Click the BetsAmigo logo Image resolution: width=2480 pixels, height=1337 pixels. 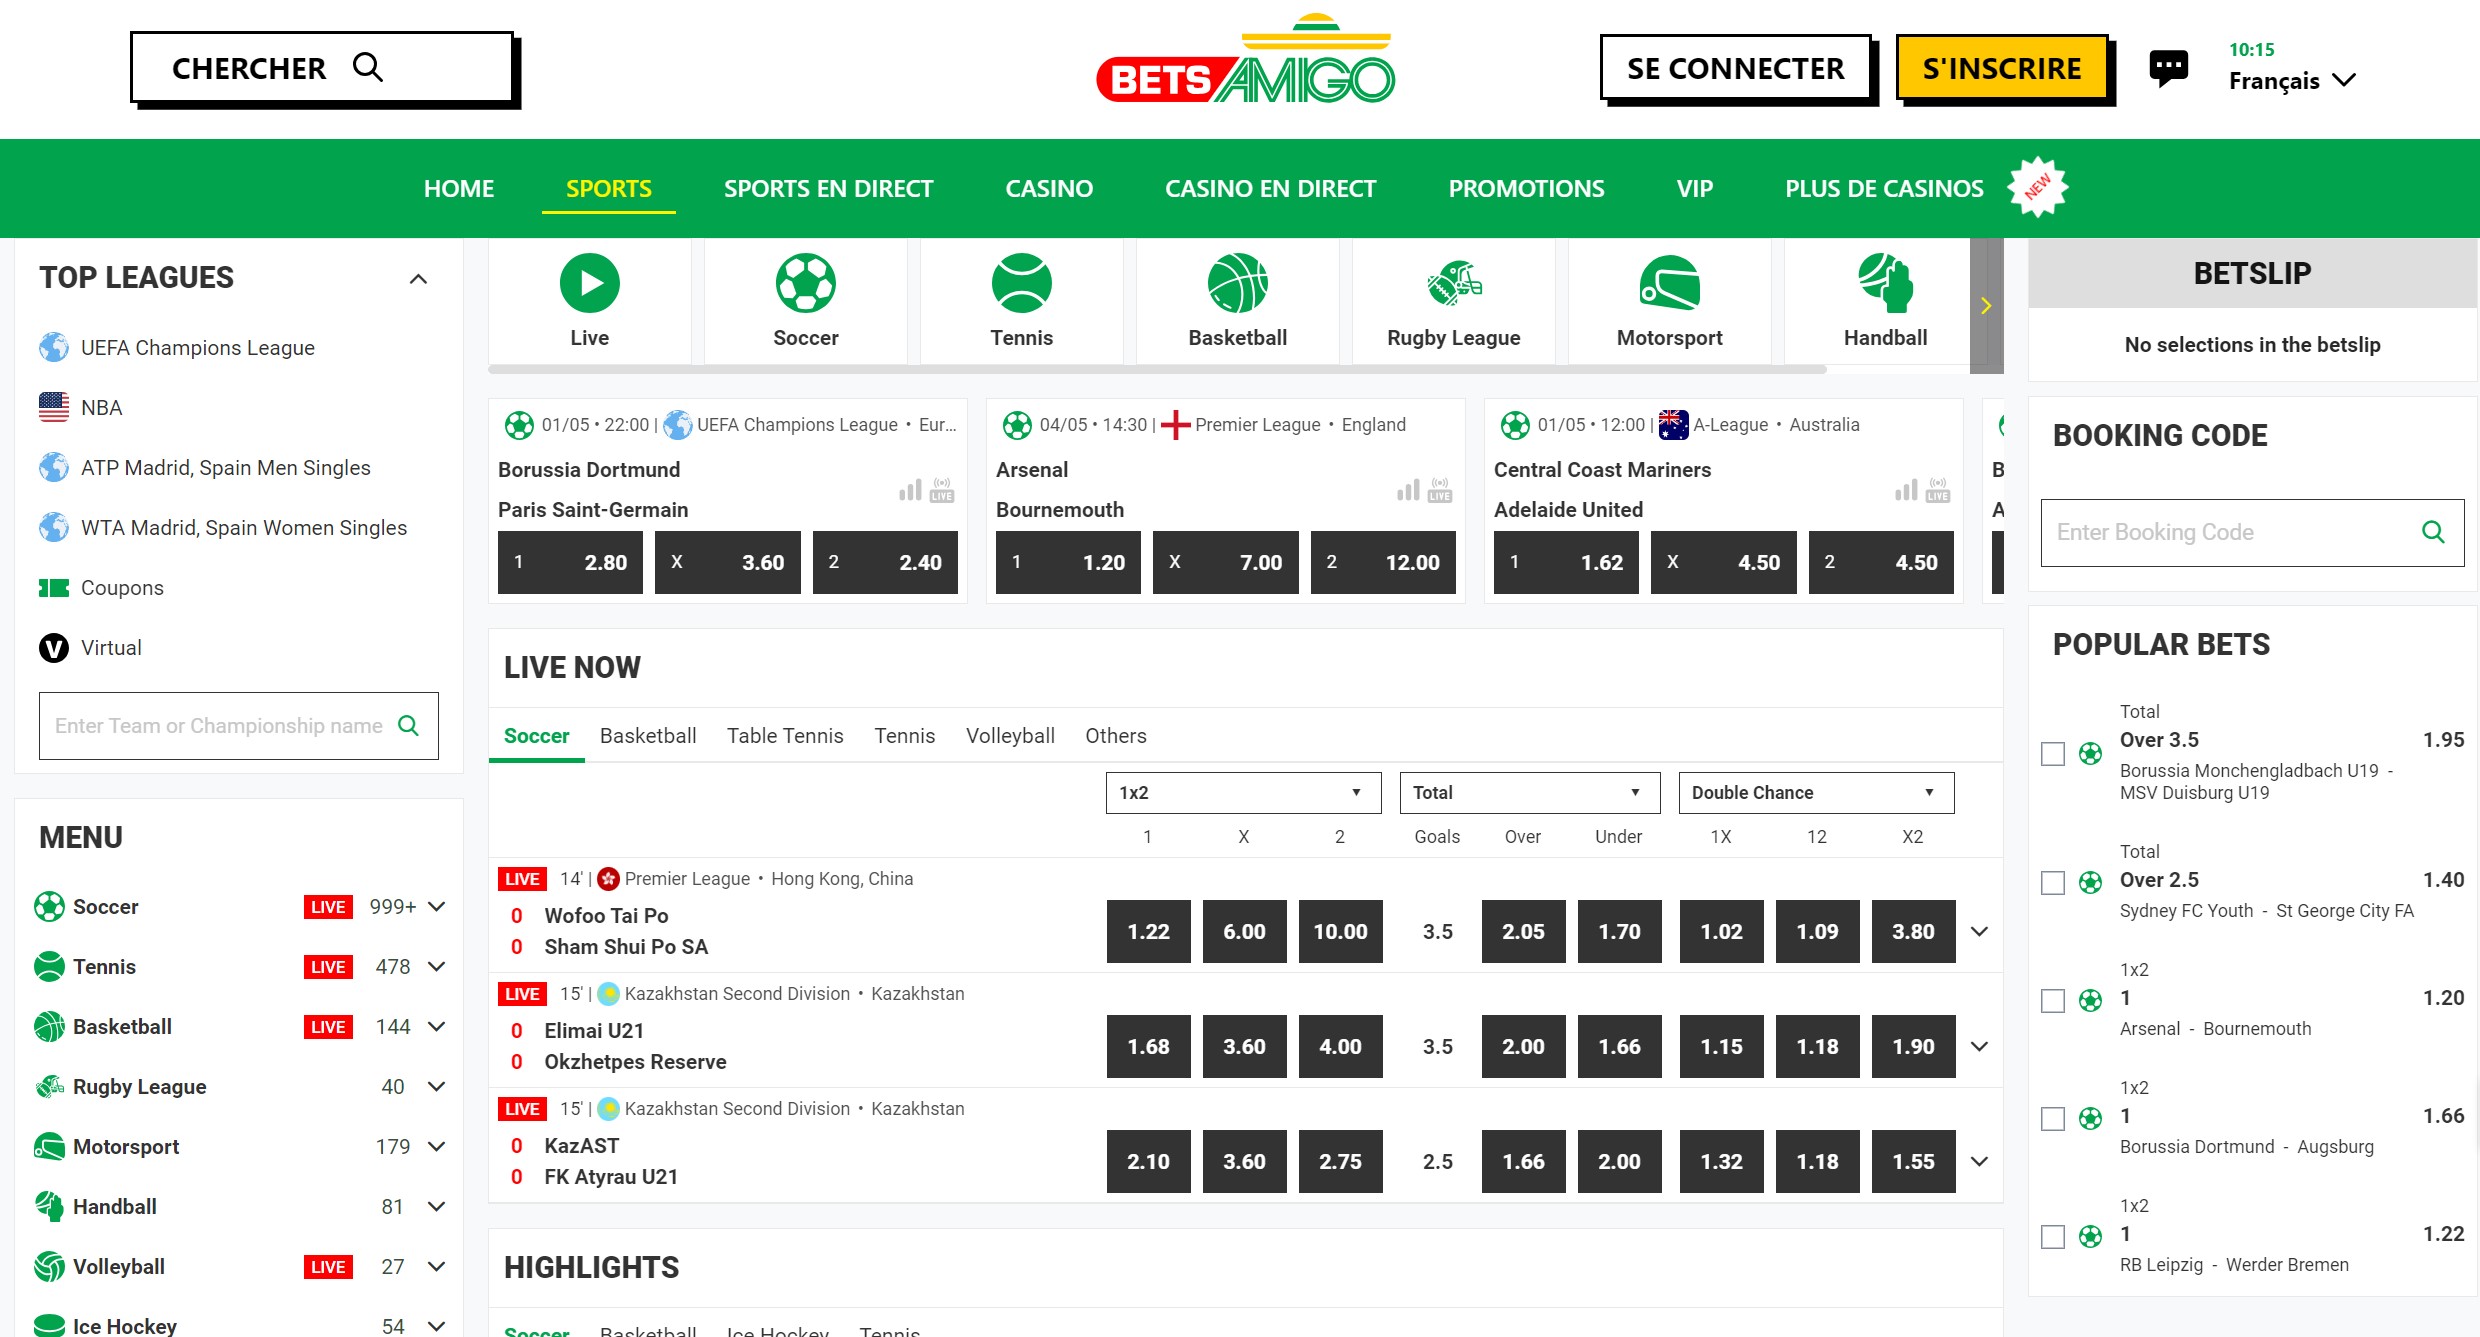point(1245,60)
